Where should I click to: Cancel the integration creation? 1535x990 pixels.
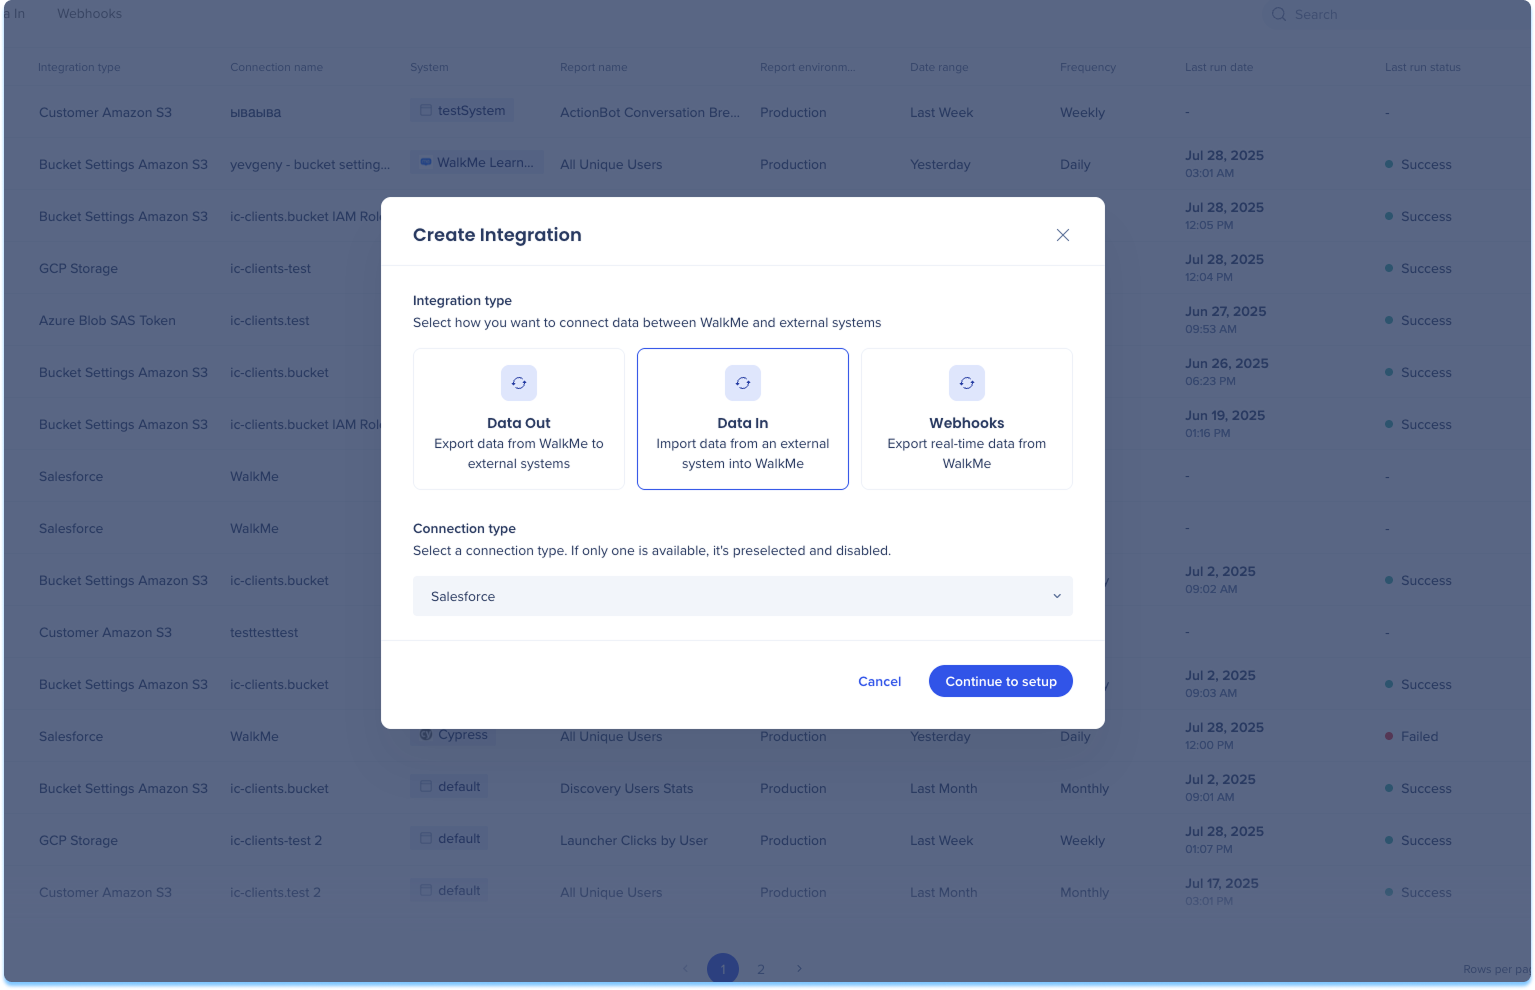(879, 681)
